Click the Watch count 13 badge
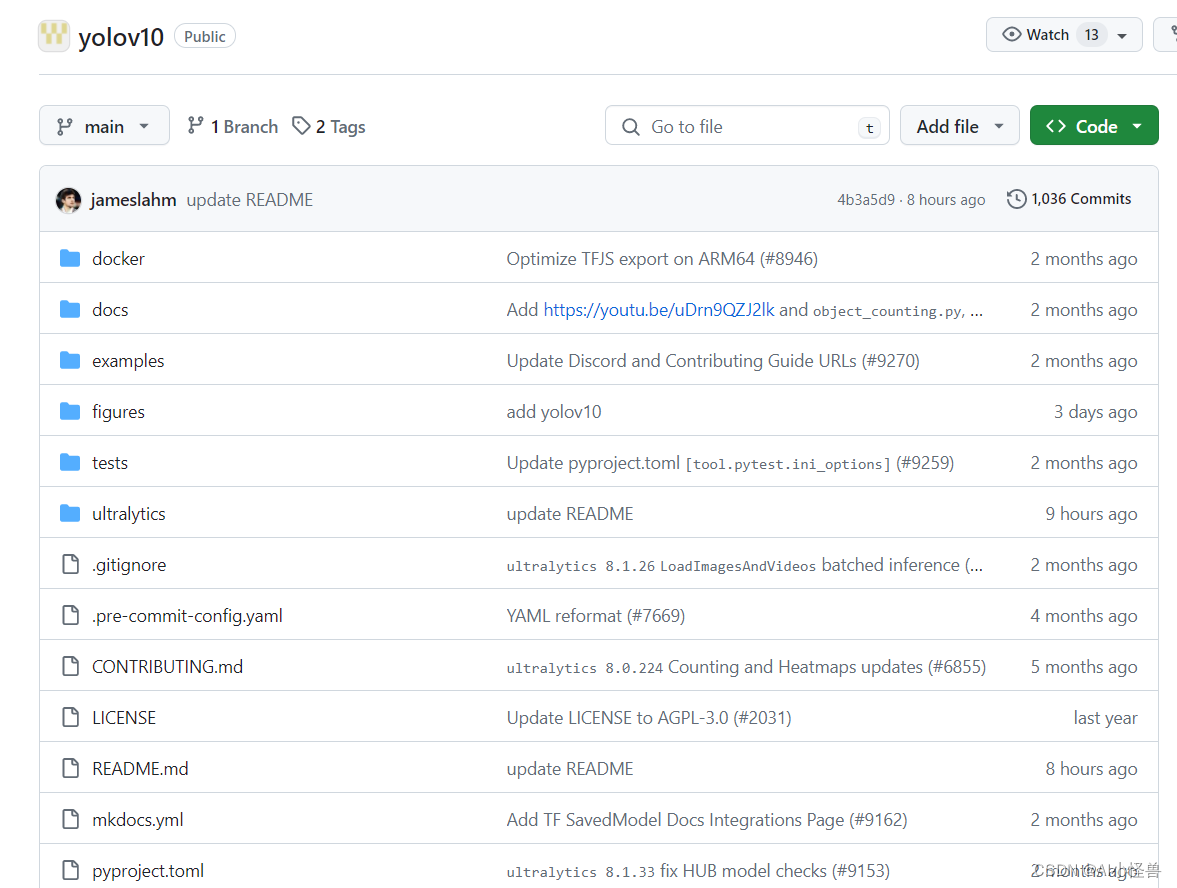This screenshot has height=888, width=1177. pos(1091,35)
